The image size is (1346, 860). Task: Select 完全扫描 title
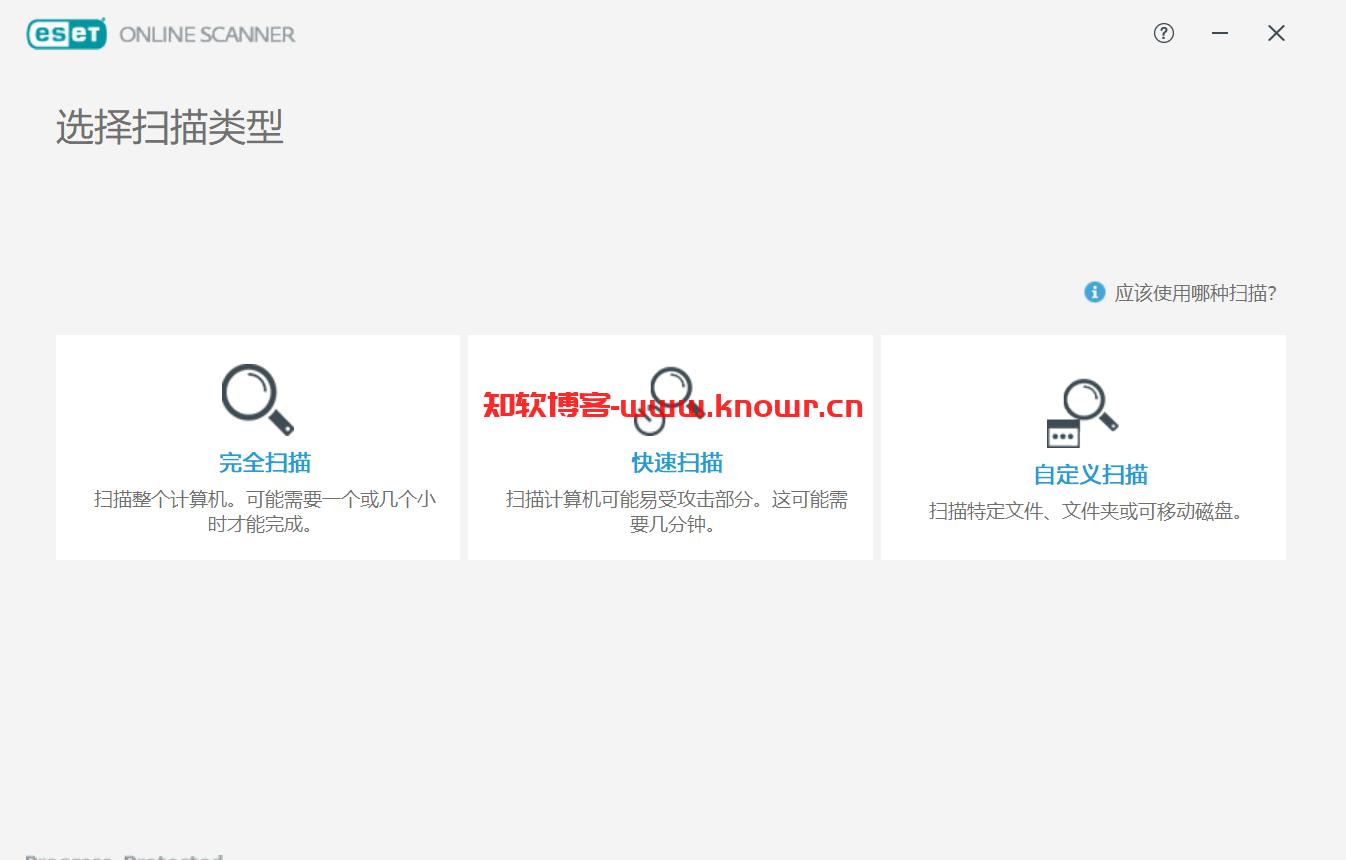tap(265, 463)
